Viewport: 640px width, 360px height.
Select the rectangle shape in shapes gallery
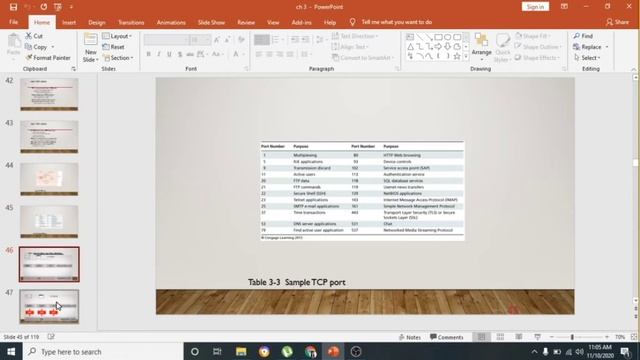pyautogui.click(x=438, y=37)
